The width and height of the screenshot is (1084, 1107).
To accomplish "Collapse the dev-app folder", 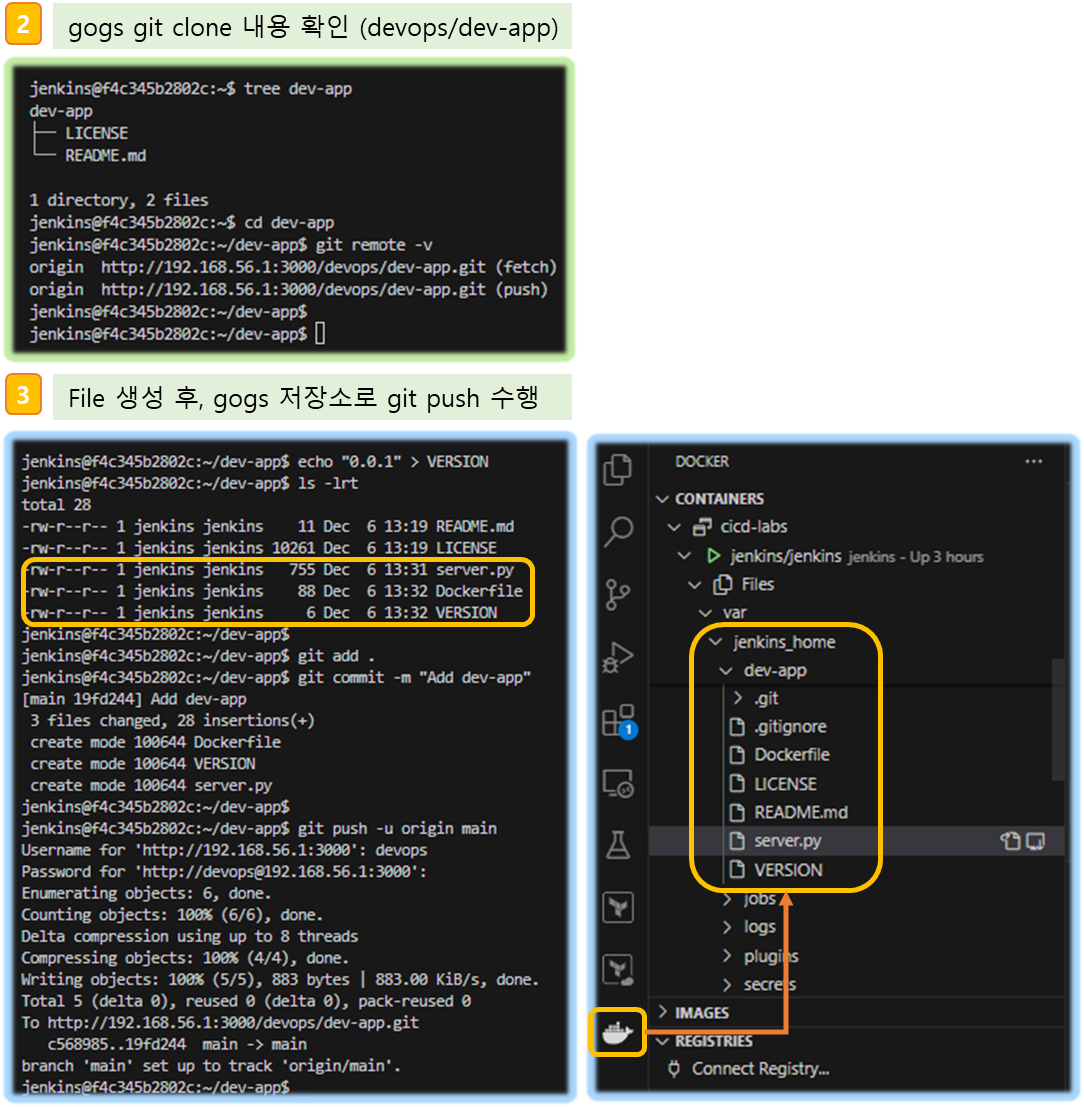I will 726,671.
